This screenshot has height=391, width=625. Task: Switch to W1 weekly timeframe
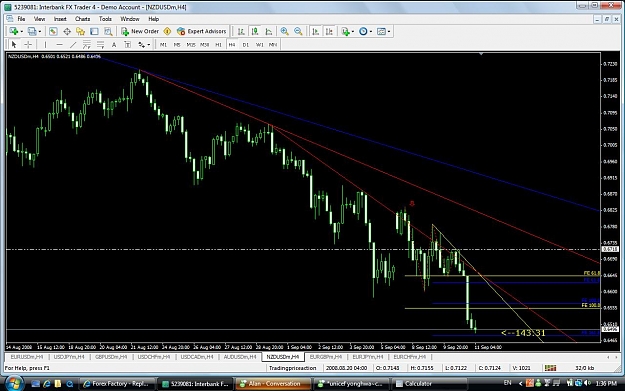point(259,45)
